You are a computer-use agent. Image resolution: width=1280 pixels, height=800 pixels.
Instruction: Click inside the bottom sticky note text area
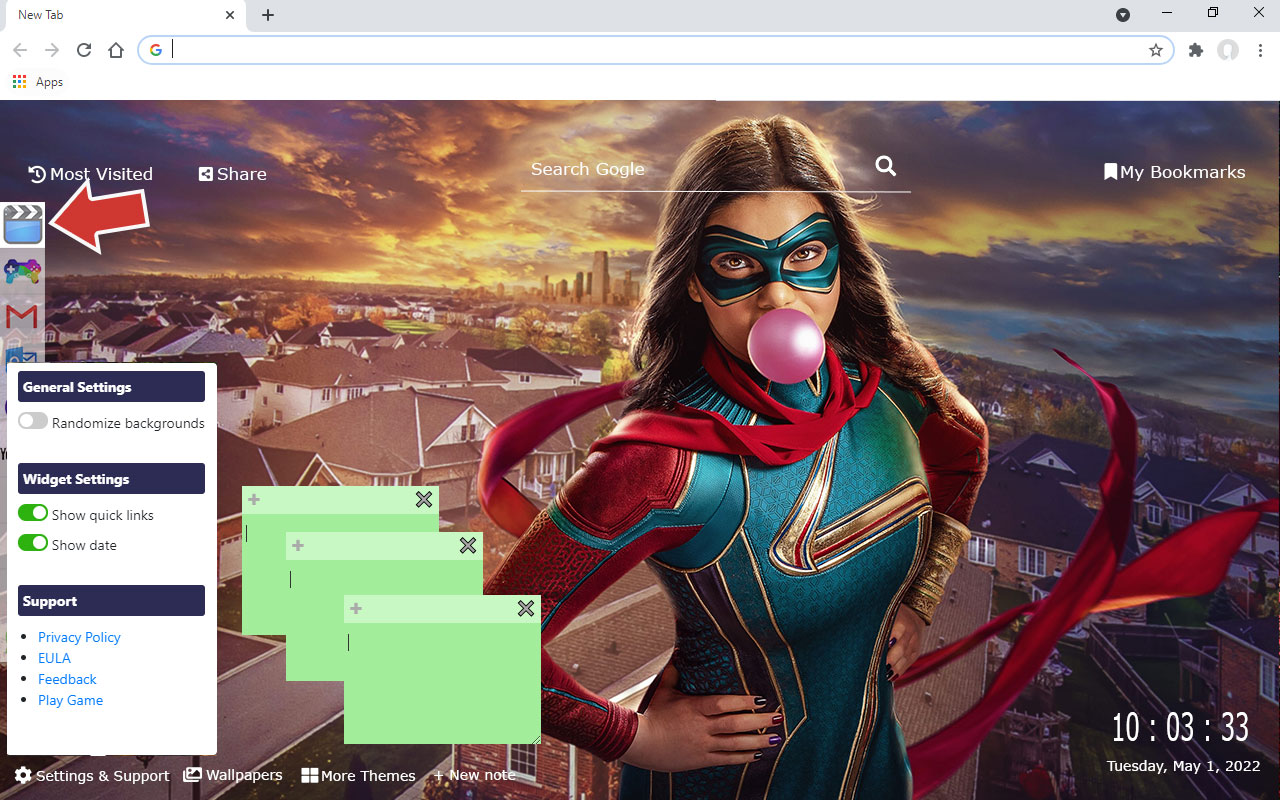tap(442, 683)
